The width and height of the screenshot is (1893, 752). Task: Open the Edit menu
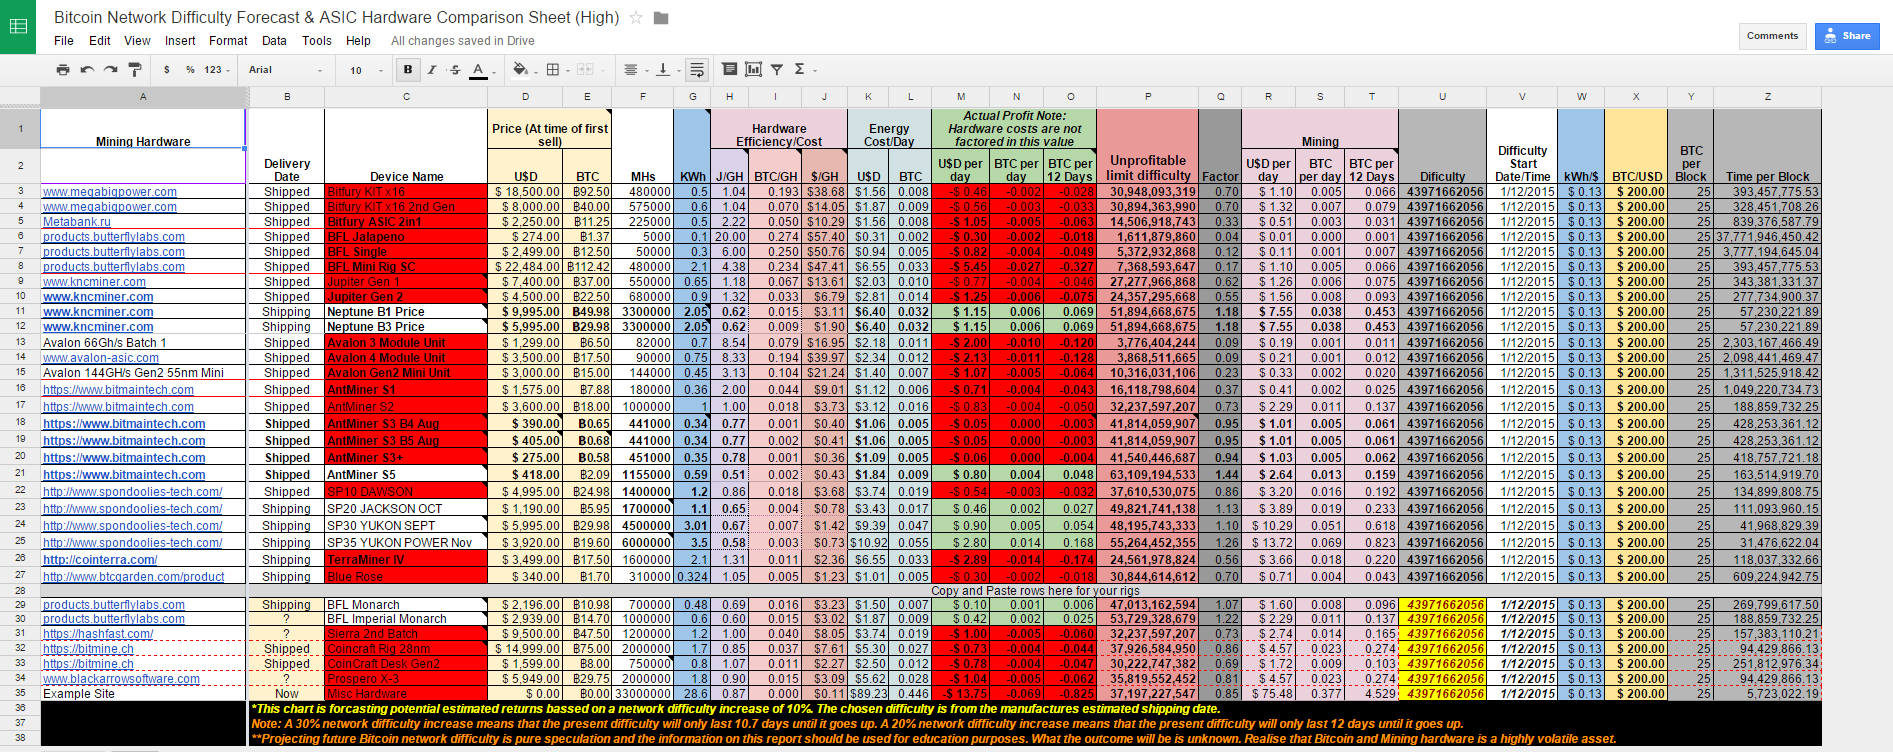(100, 41)
